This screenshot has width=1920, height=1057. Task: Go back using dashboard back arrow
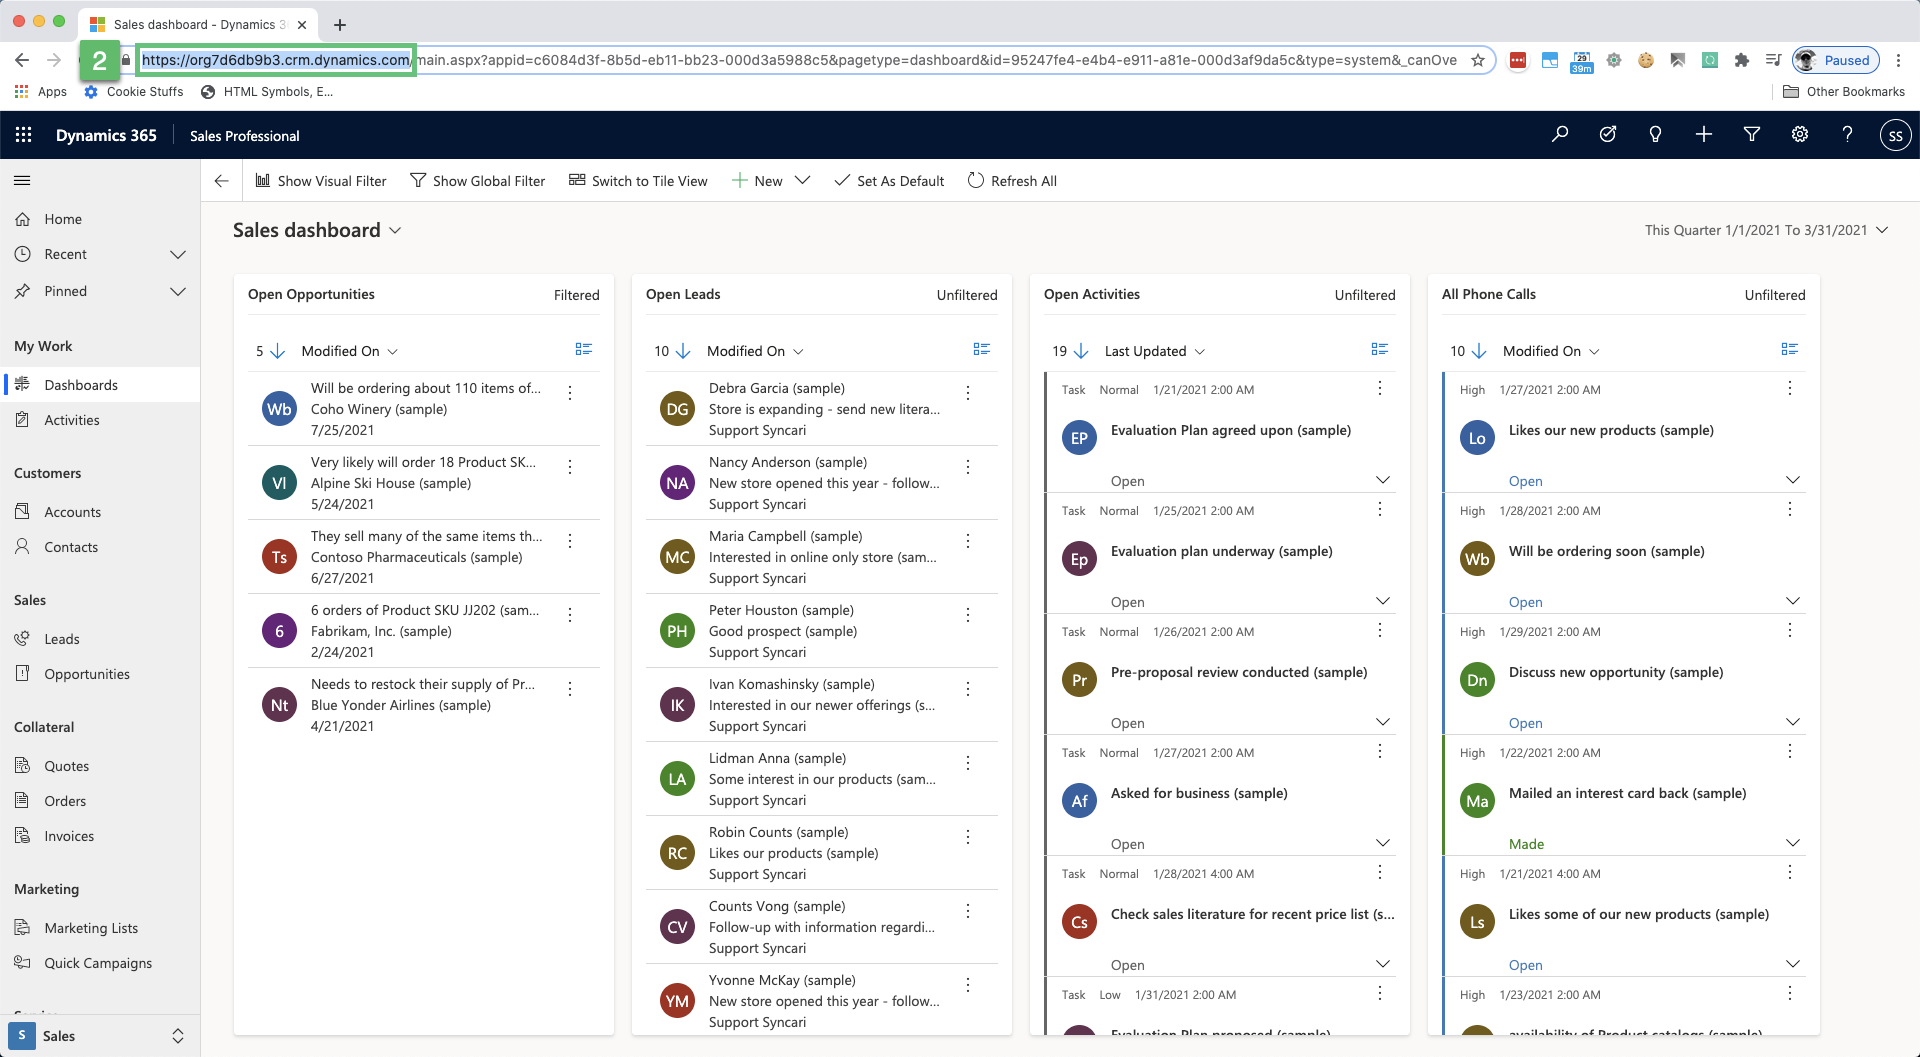[x=222, y=181]
